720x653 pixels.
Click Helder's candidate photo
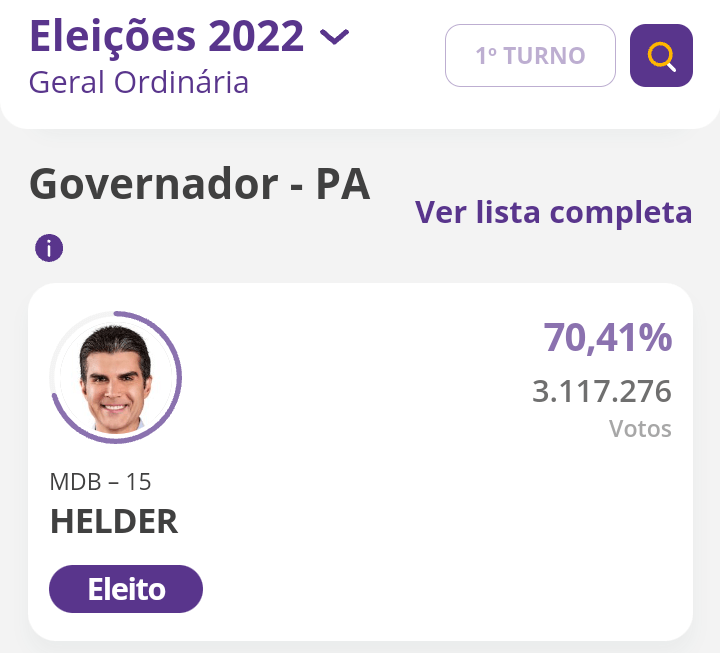click(115, 378)
